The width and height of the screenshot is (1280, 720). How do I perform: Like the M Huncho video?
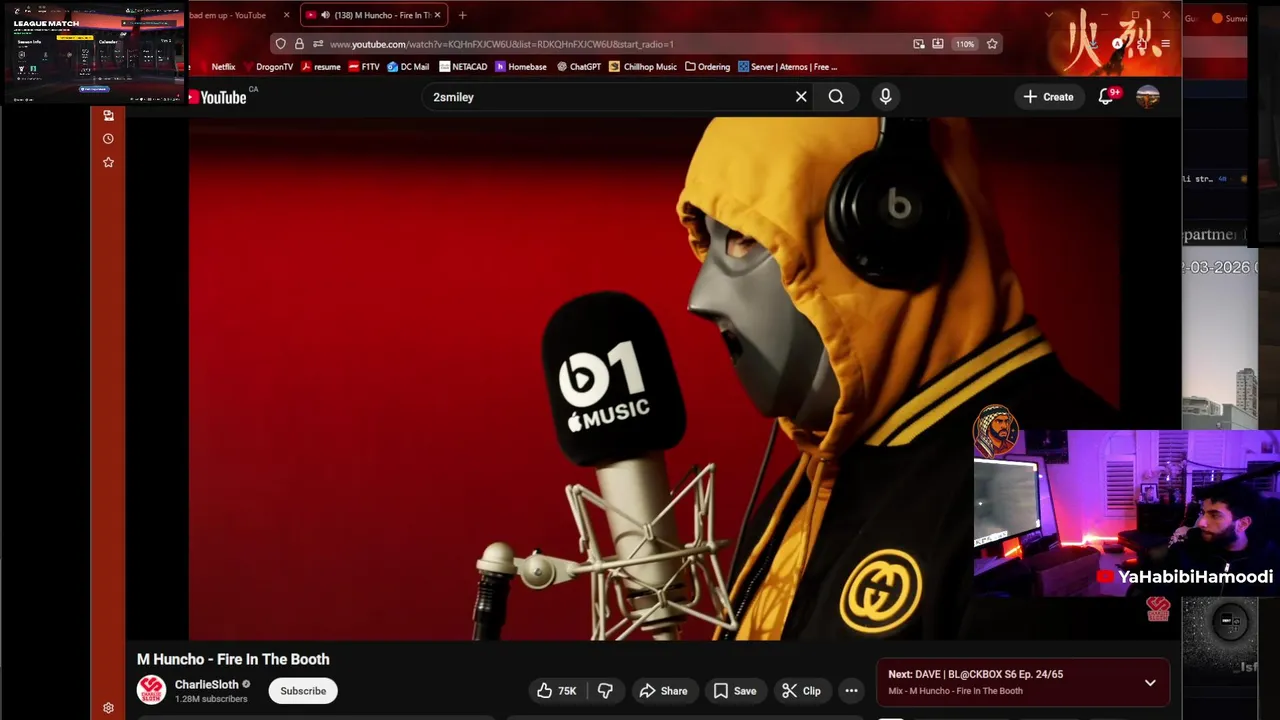pyautogui.click(x=556, y=691)
